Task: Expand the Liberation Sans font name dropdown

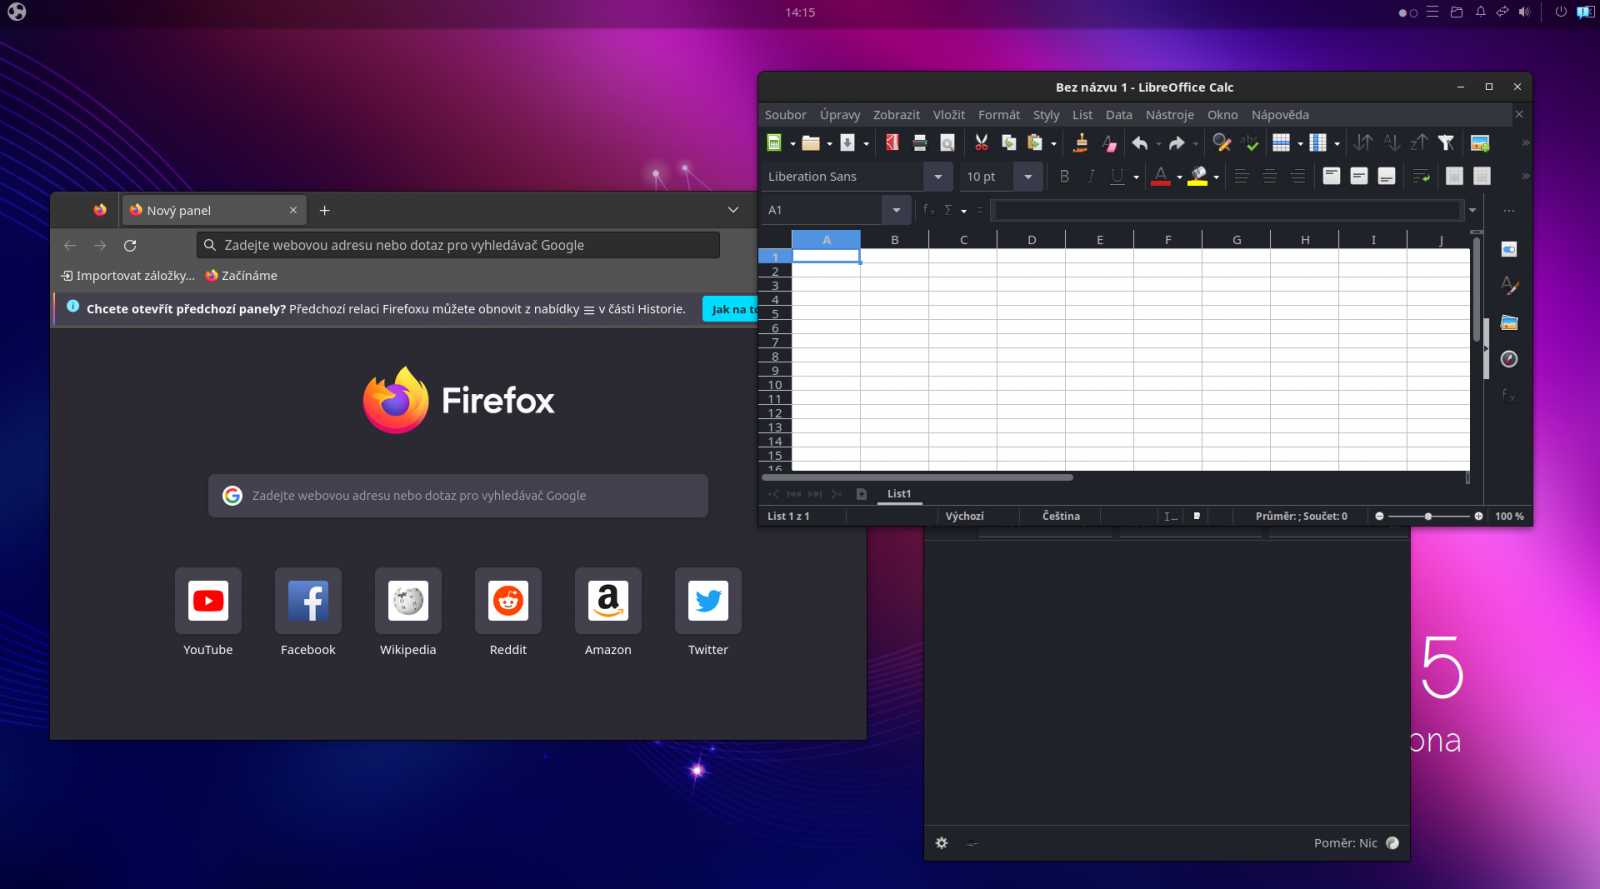Action: (x=938, y=177)
